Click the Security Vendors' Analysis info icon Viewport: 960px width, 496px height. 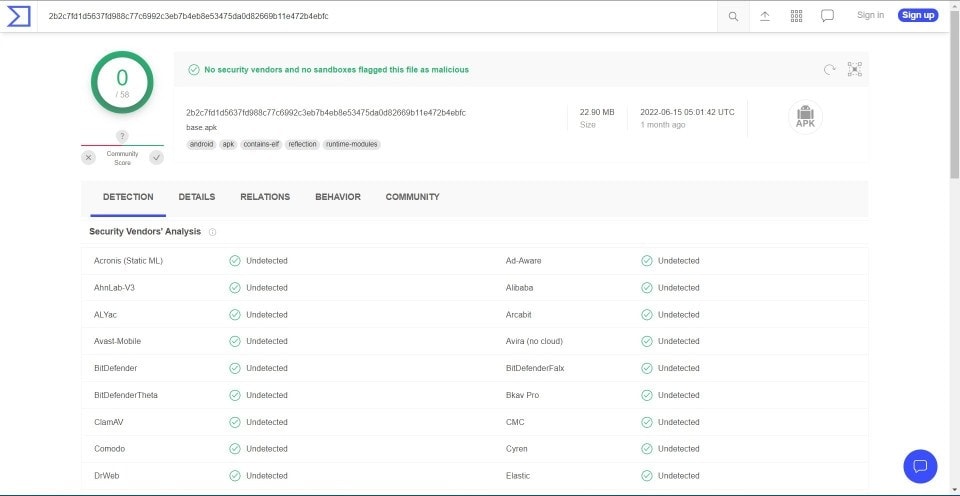tap(212, 232)
